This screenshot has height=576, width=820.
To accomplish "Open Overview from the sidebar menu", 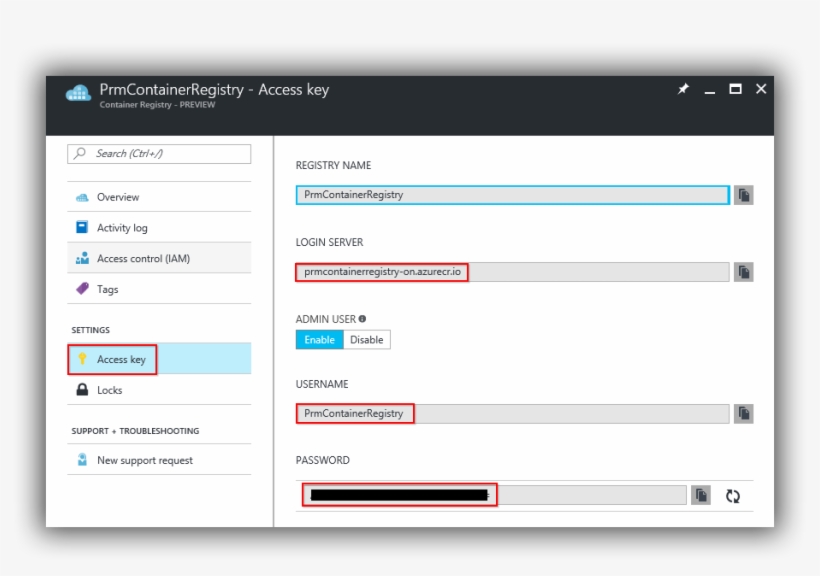I will [82, 197].
